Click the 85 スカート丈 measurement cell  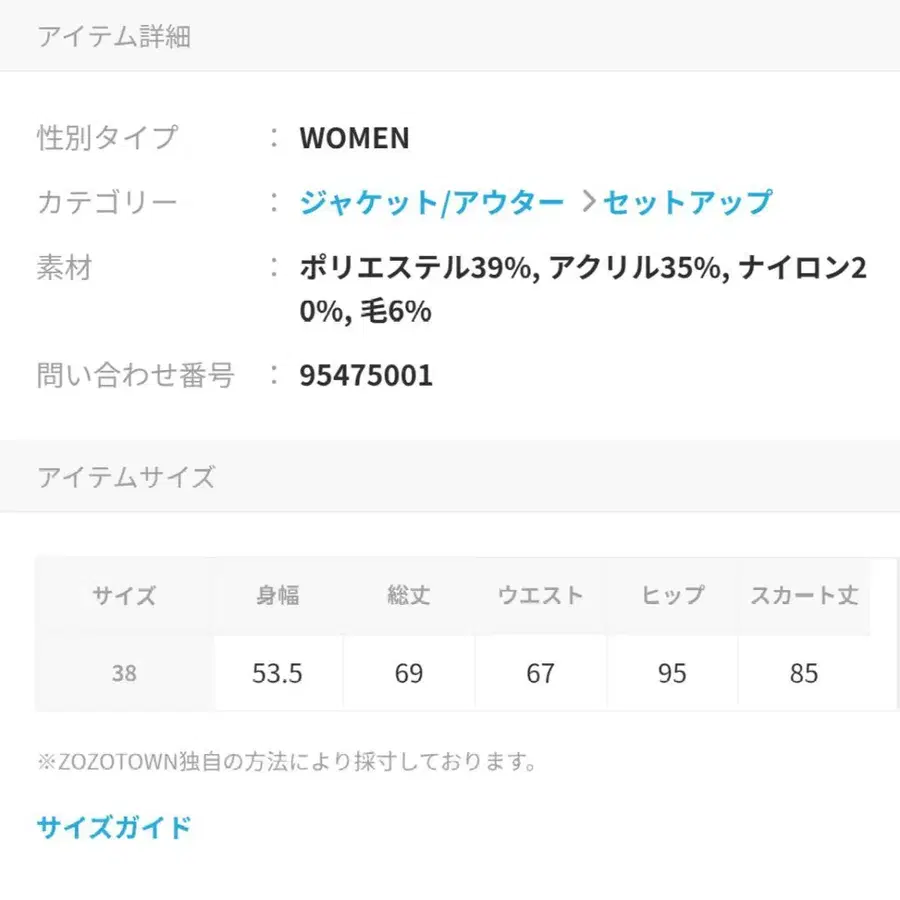click(x=804, y=672)
